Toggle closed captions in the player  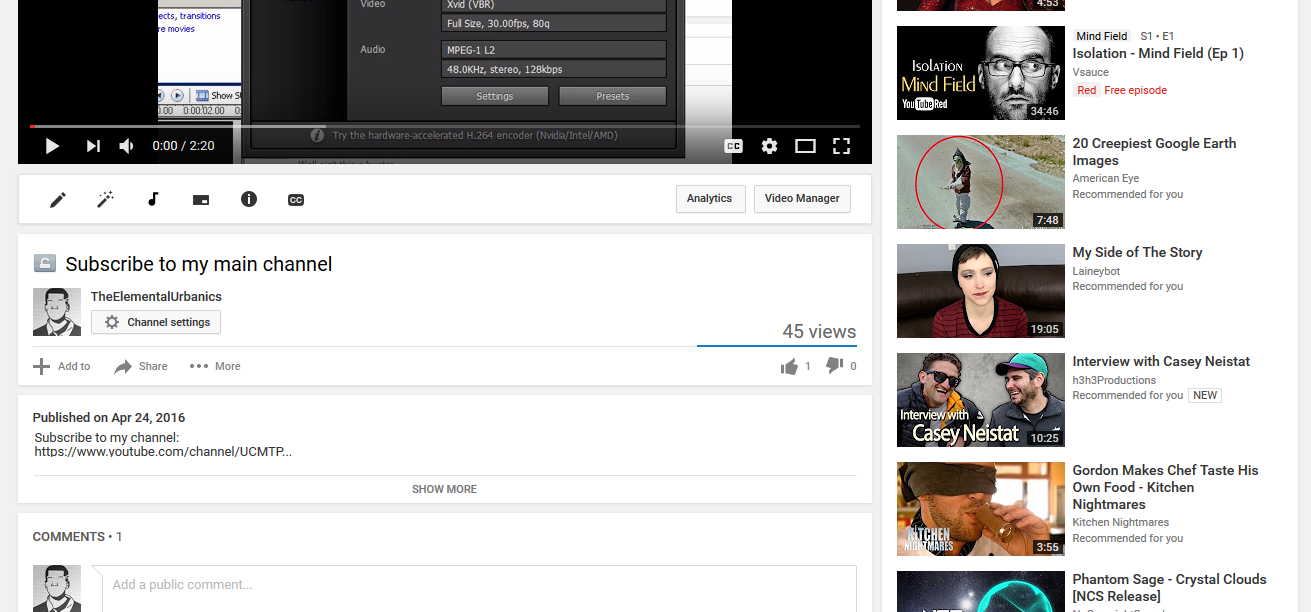tap(733, 146)
